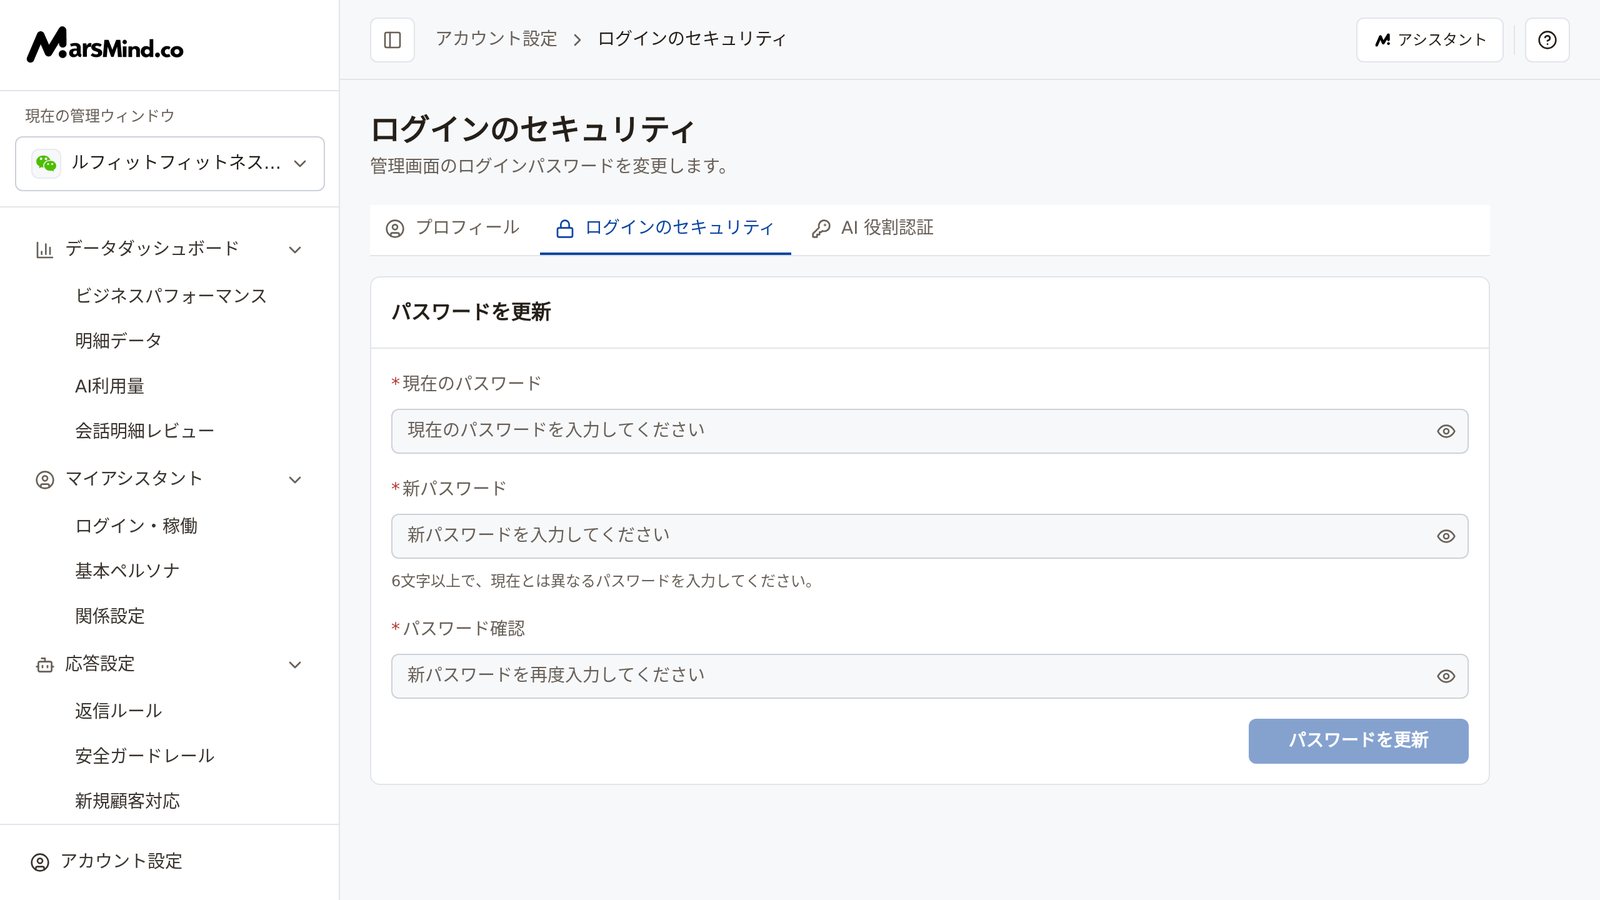
Task: Open ログイン・稼働 in sidebar
Action: (136, 526)
